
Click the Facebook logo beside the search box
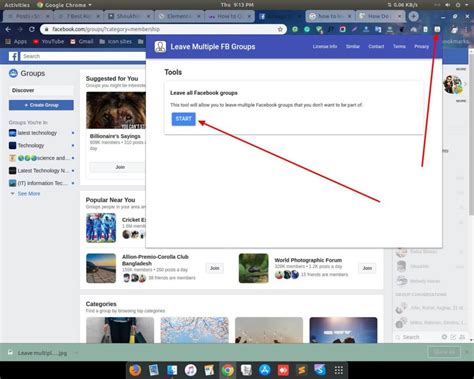(x=13, y=56)
